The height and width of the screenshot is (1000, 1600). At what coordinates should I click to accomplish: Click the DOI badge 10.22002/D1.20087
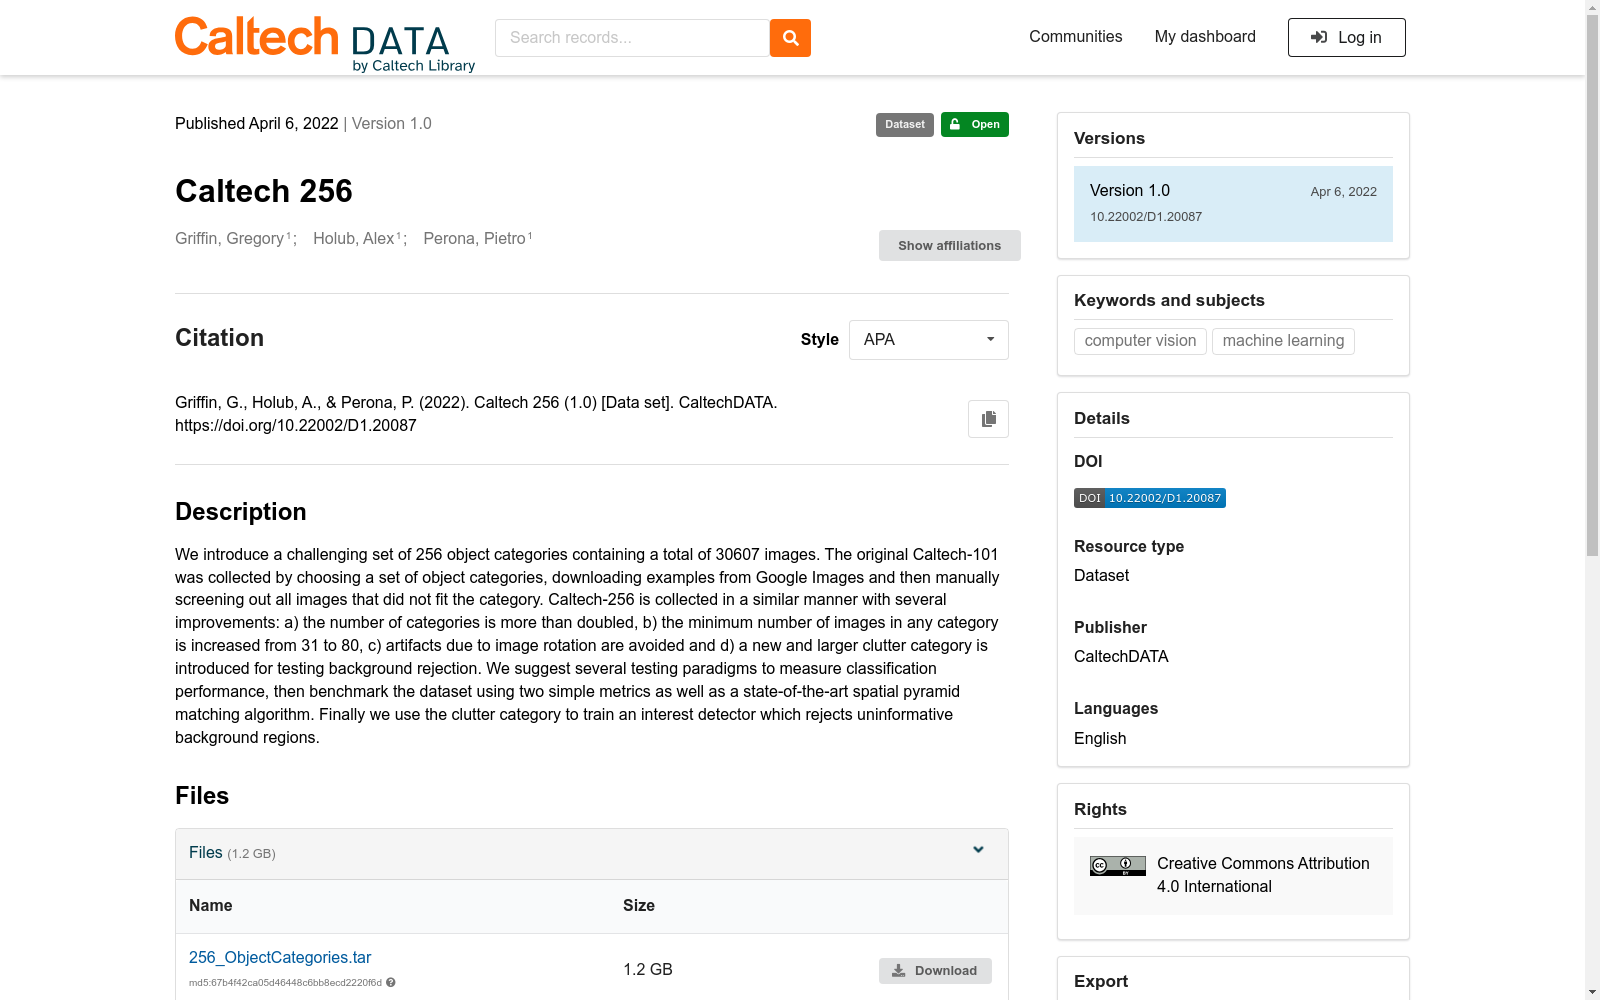pyautogui.click(x=1150, y=498)
